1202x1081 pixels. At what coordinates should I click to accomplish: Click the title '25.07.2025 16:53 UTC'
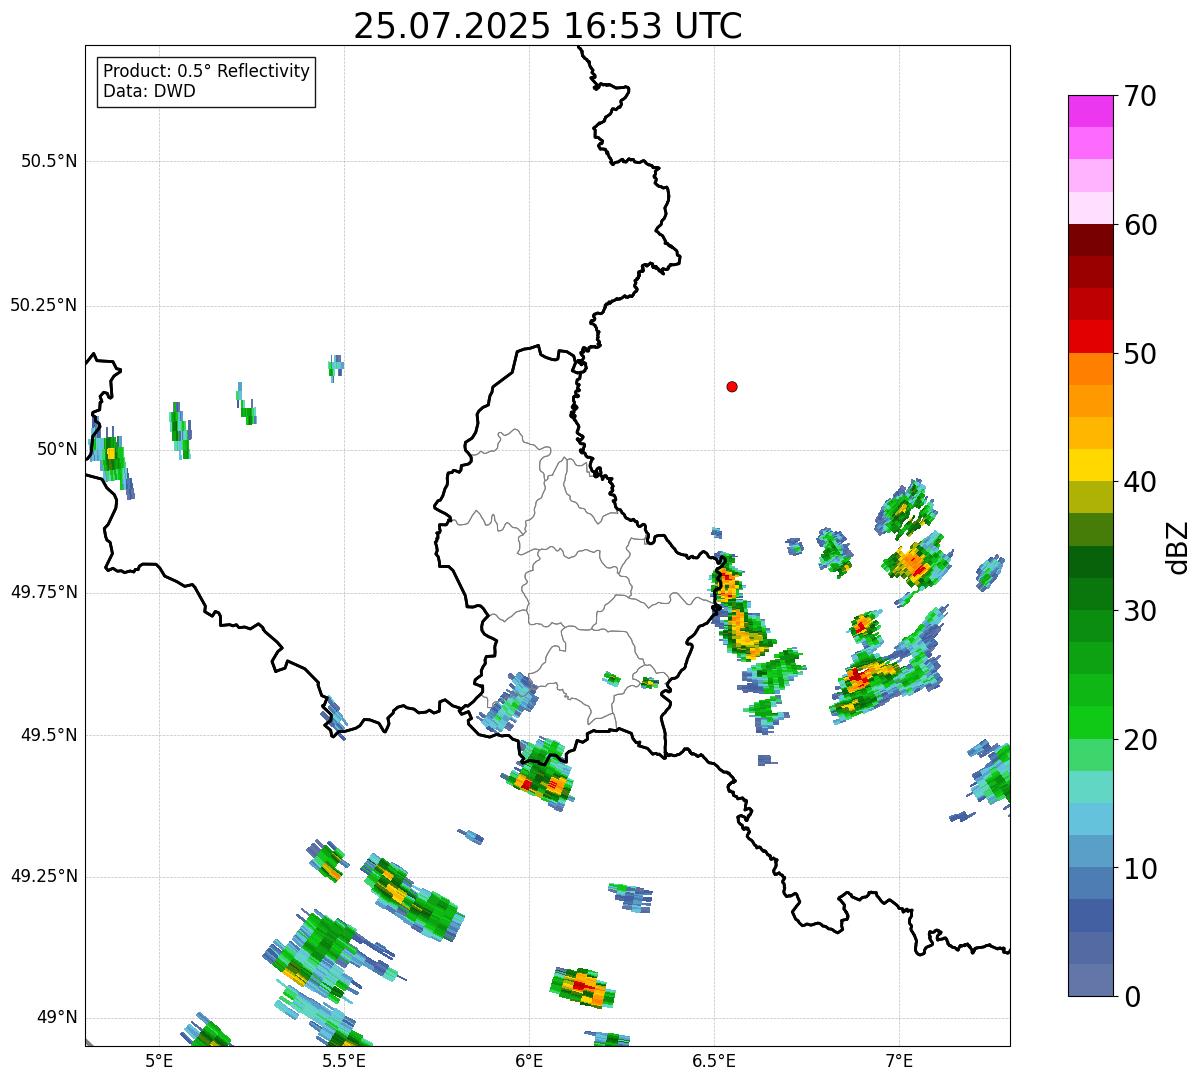coord(548,26)
